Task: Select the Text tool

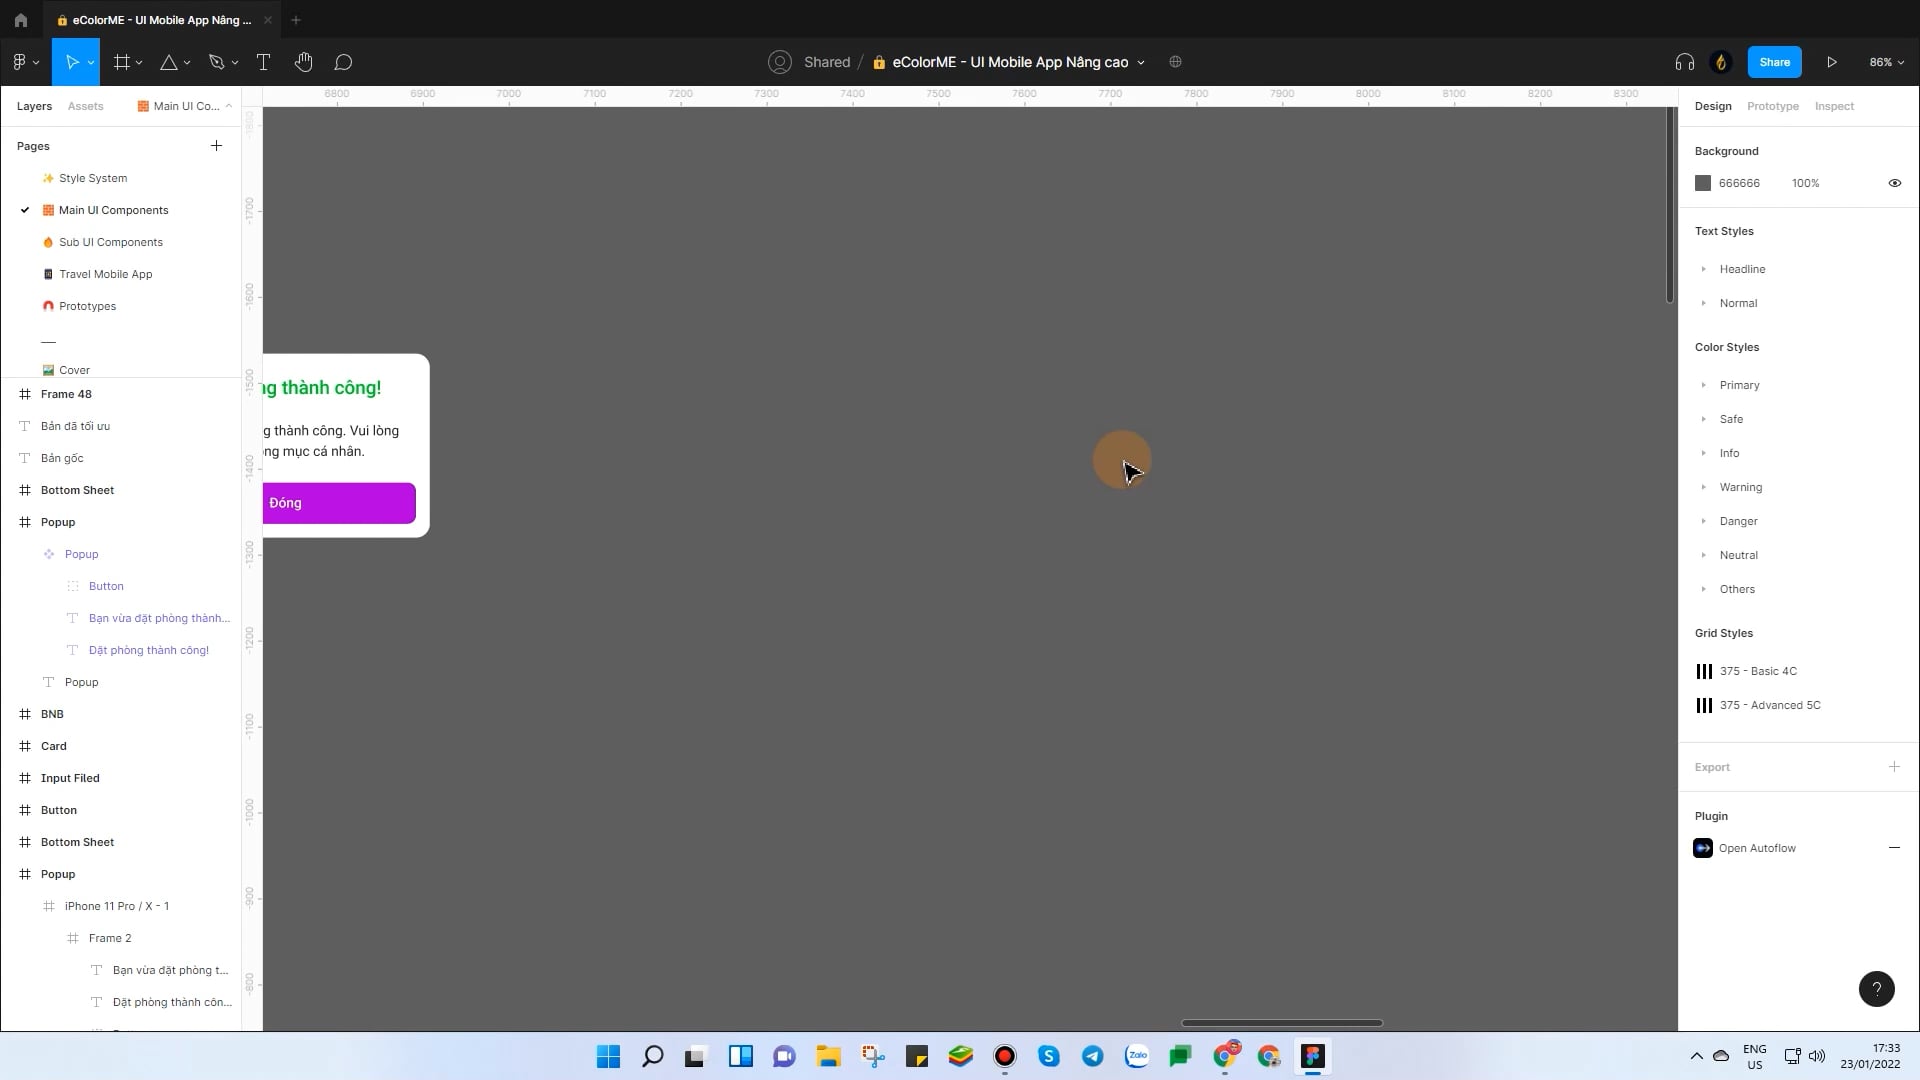Action: pyautogui.click(x=264, y=62)
